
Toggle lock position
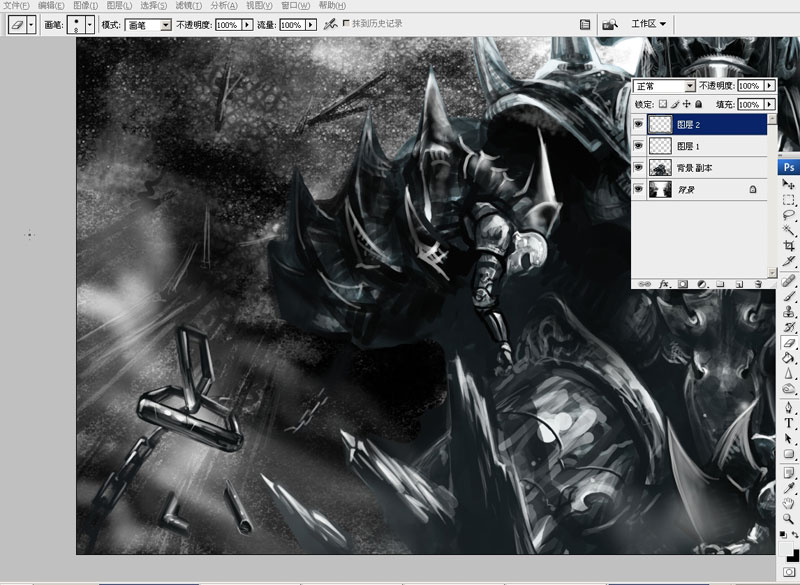pos(687,104)
